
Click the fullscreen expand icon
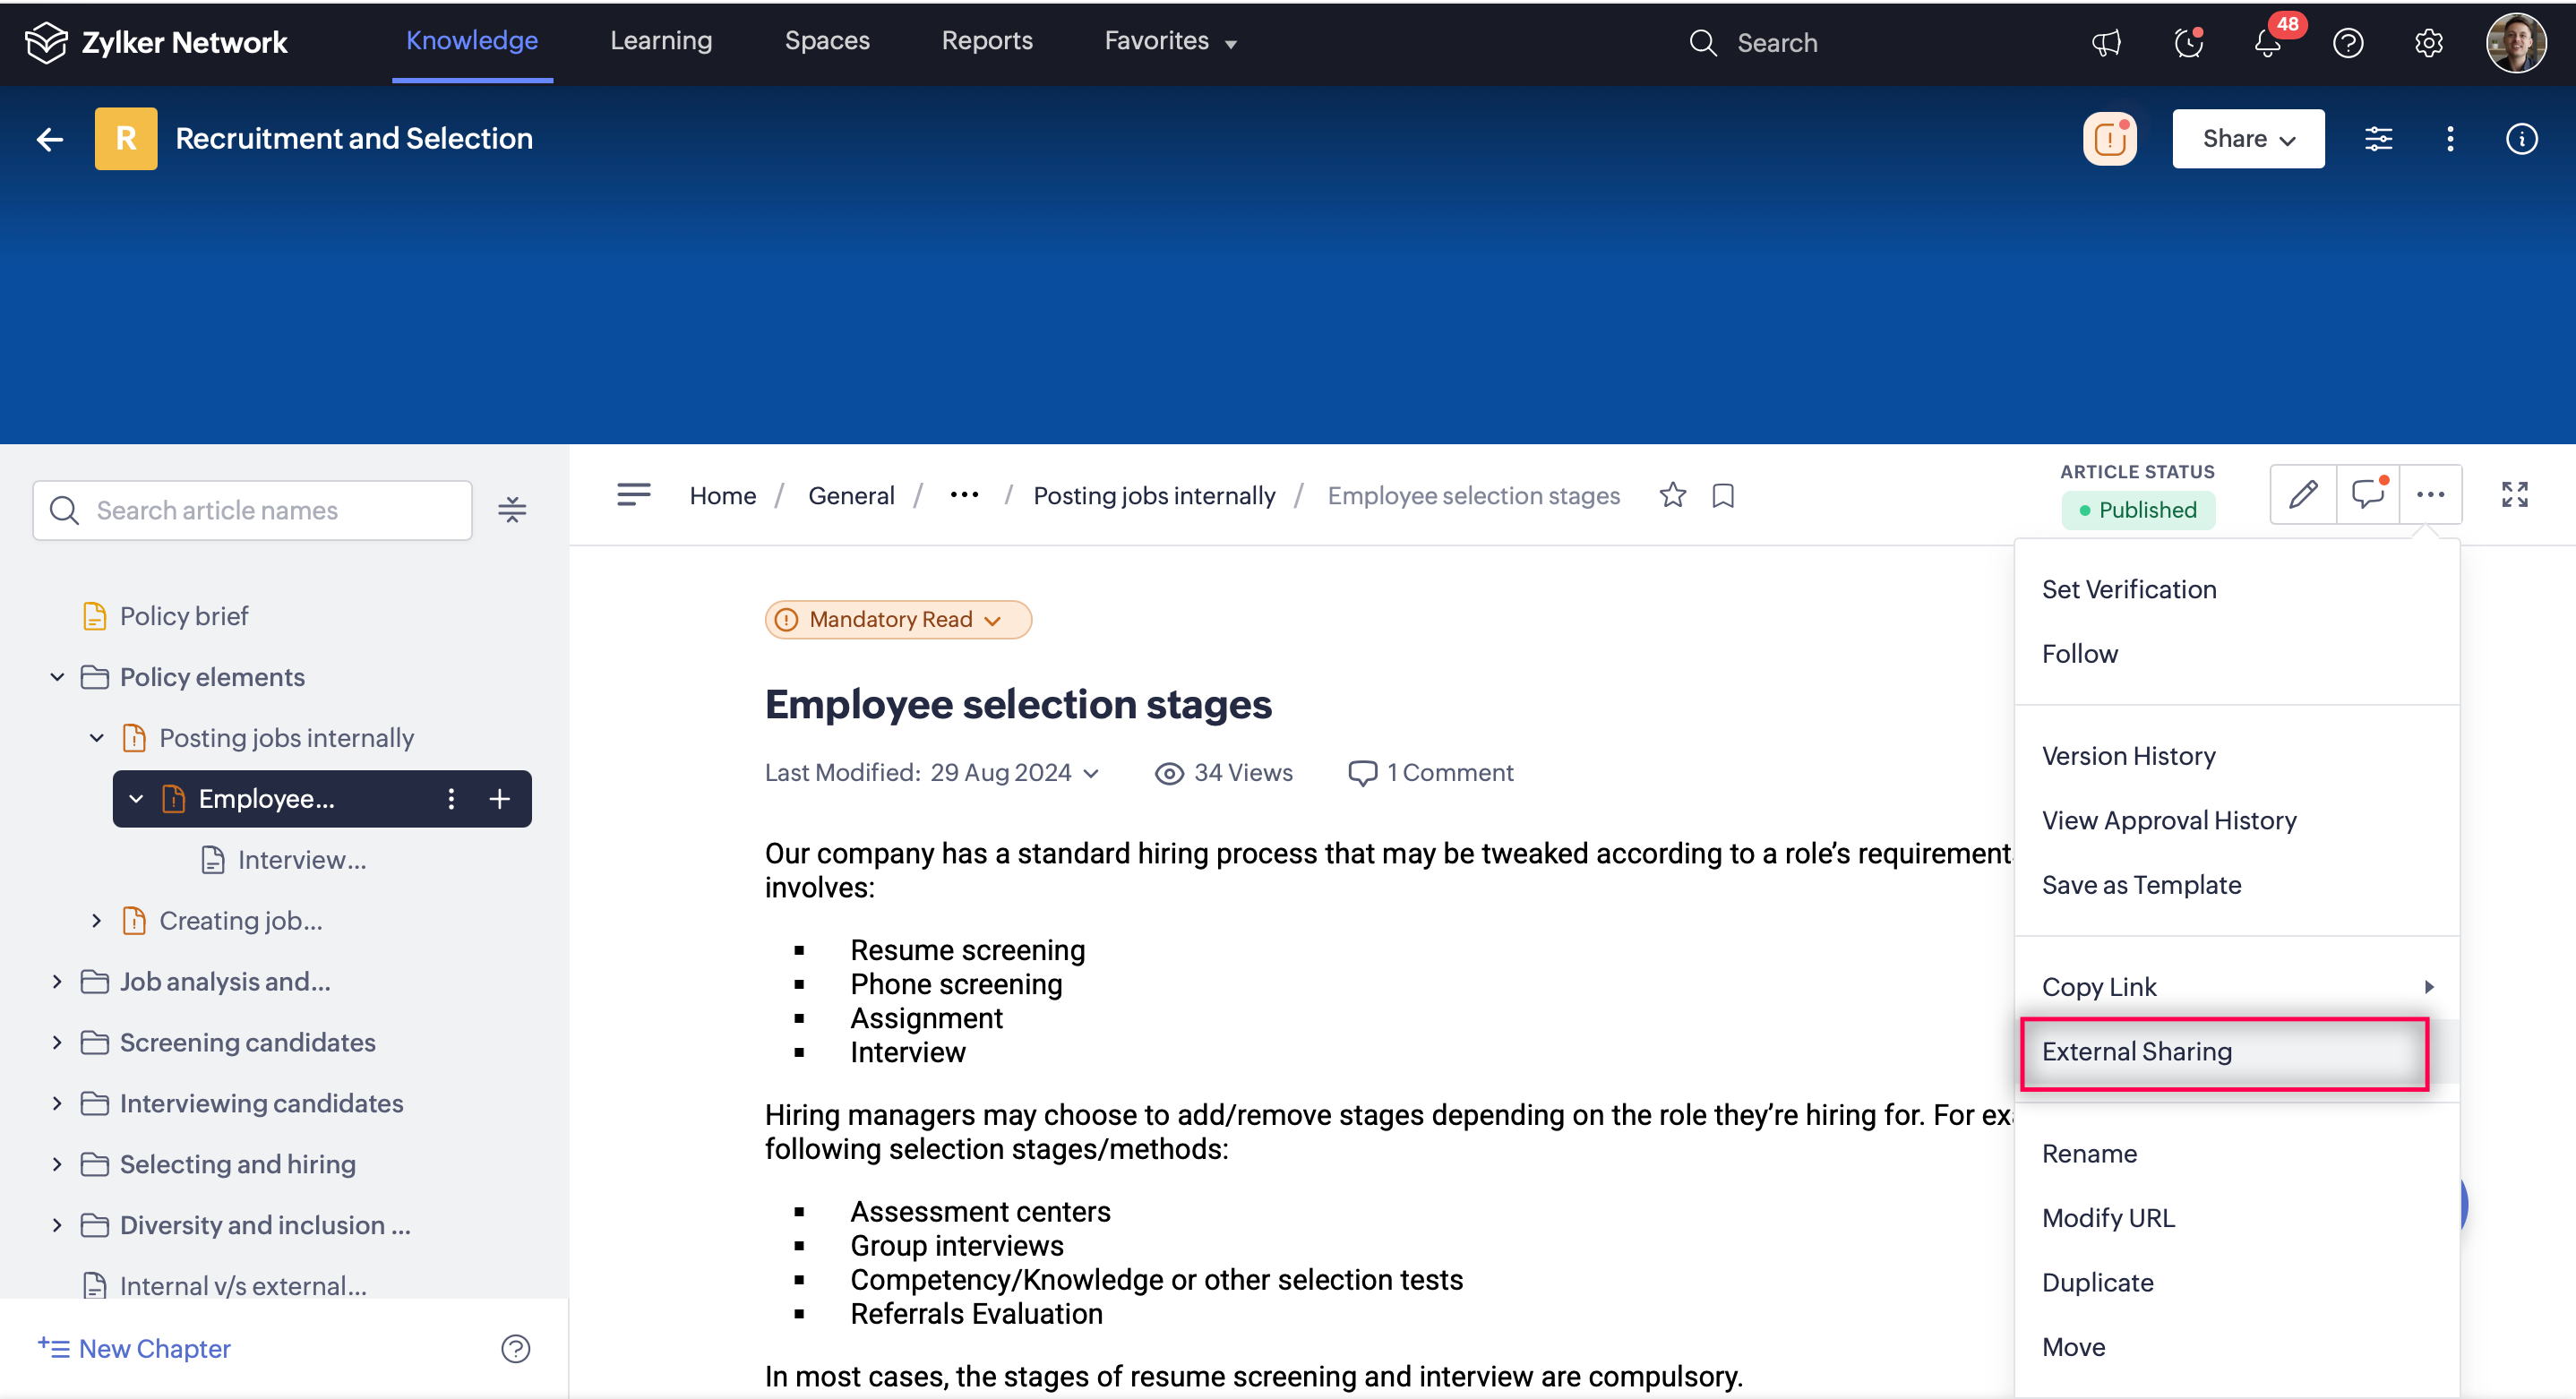(2514, 494)
